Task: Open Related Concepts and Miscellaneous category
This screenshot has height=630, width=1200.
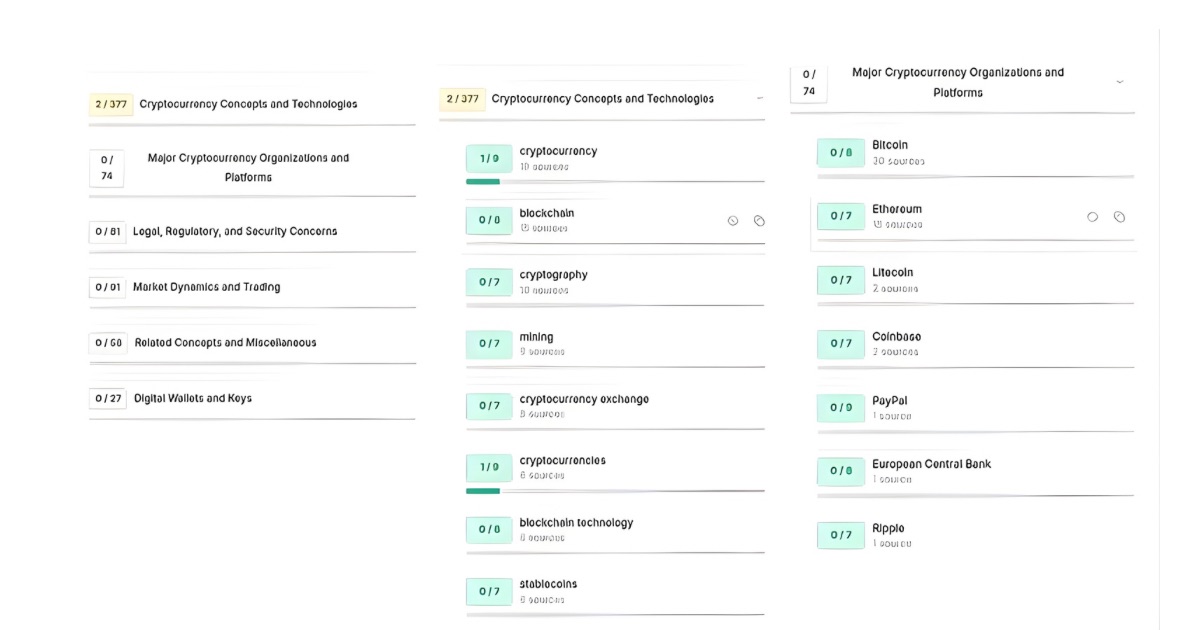Action: pyautogui.click(x=225, y=342)
